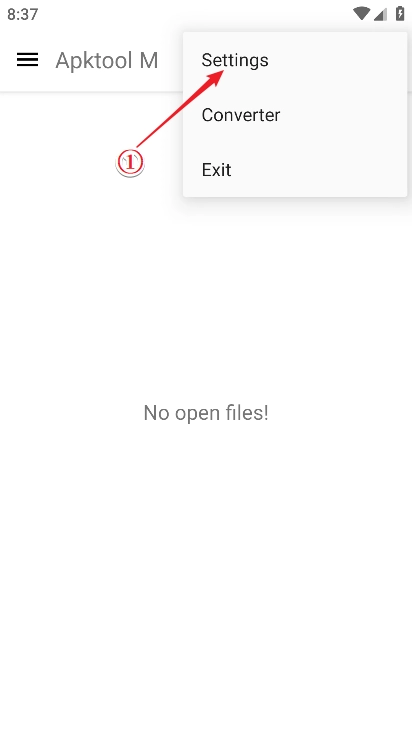Tap the Wi-Fi status icon
This screenshot has height=732, width=412.
tap(361, 14)
